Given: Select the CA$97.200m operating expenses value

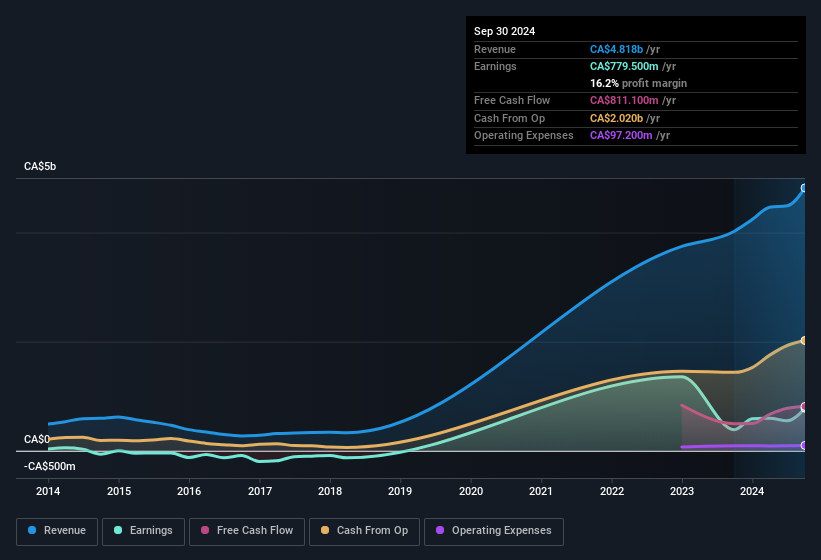Looking at the screenshot, I should click(621, 136).
